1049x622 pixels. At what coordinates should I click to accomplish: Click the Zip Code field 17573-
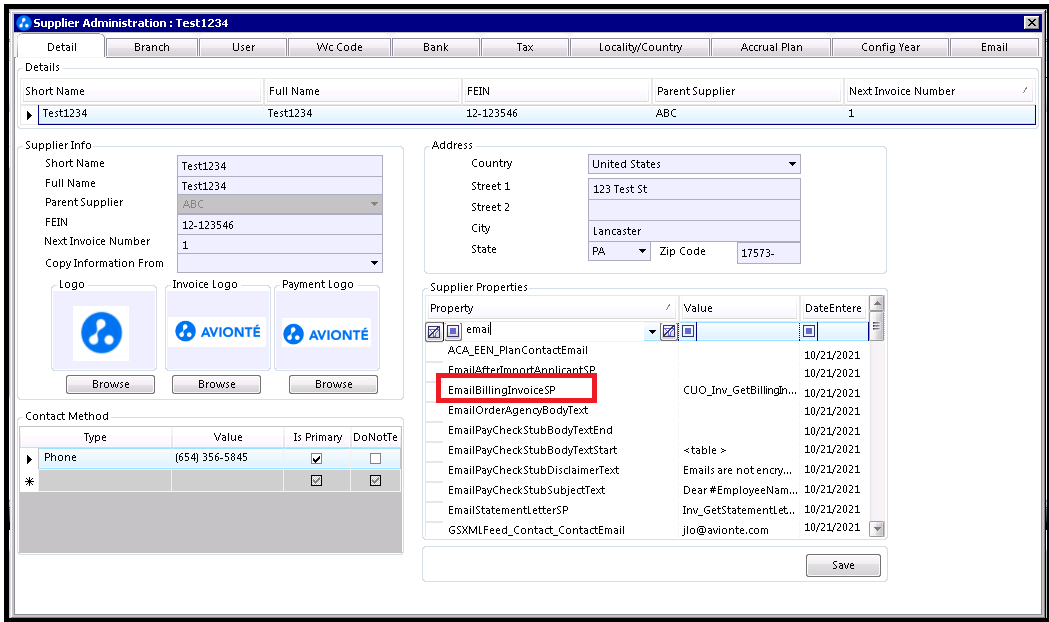point(769,253)
